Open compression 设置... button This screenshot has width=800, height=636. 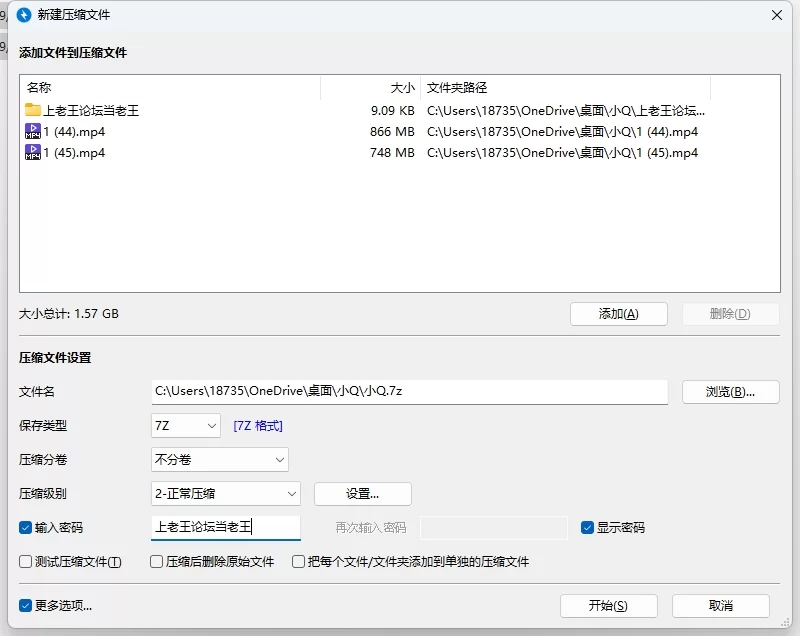(x=363, y=494)
